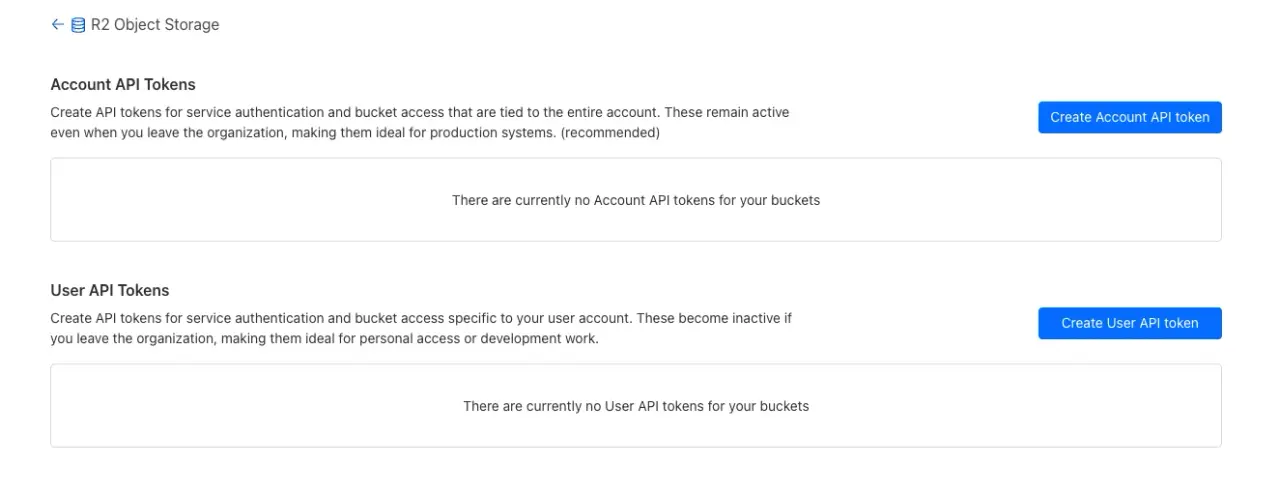
Task: Create a new Account API token
Action: pos(1130,117)
